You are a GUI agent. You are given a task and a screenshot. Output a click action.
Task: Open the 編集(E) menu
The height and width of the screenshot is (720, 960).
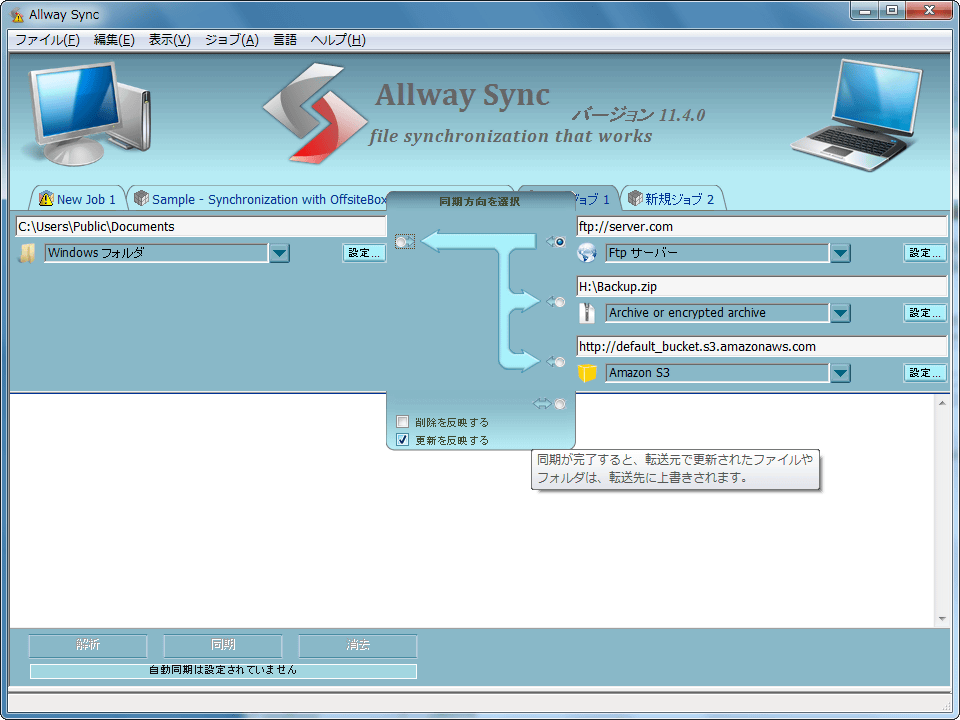coord(114,40)
